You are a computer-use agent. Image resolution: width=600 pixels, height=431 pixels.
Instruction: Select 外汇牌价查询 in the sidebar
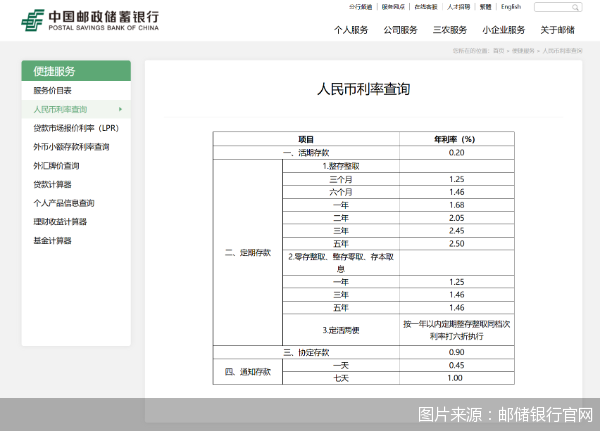click(x=56, y=166)
